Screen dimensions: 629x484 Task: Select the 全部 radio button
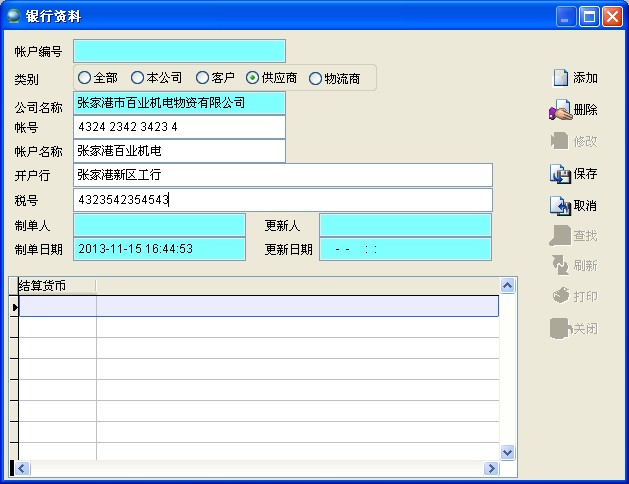(85, 77)
